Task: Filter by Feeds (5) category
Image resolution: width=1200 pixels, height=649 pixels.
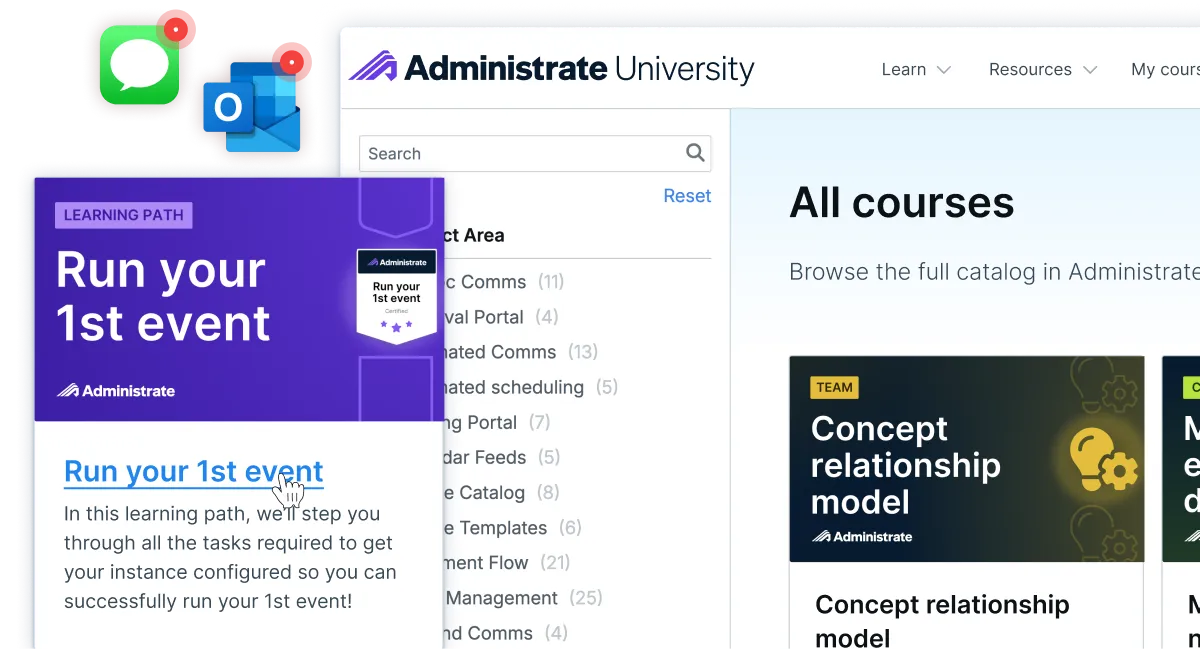Action: [x=502, y=457]
